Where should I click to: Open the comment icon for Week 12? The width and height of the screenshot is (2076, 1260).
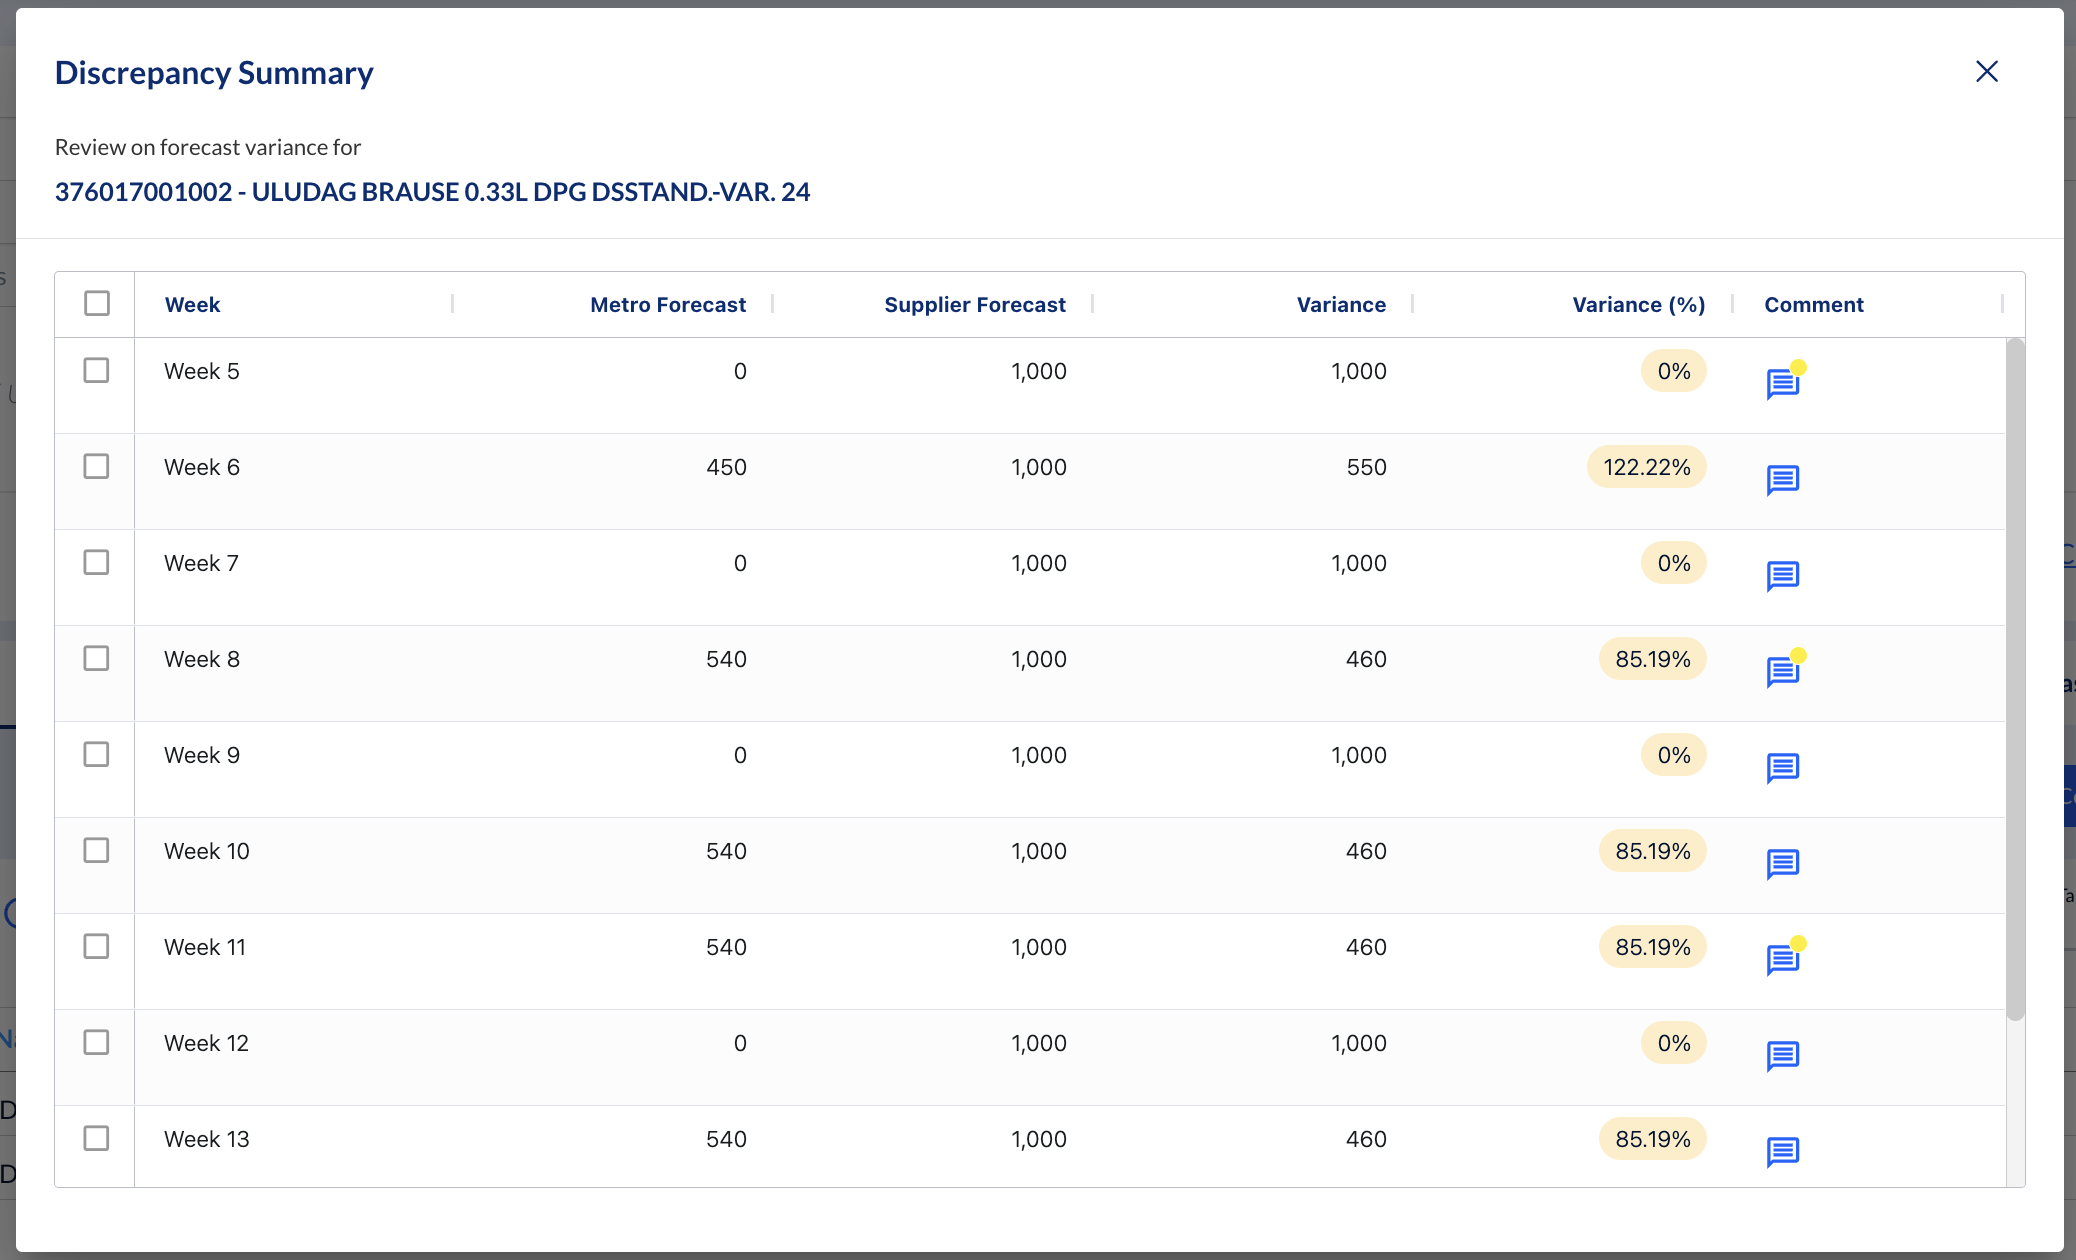[1782, 1055]
